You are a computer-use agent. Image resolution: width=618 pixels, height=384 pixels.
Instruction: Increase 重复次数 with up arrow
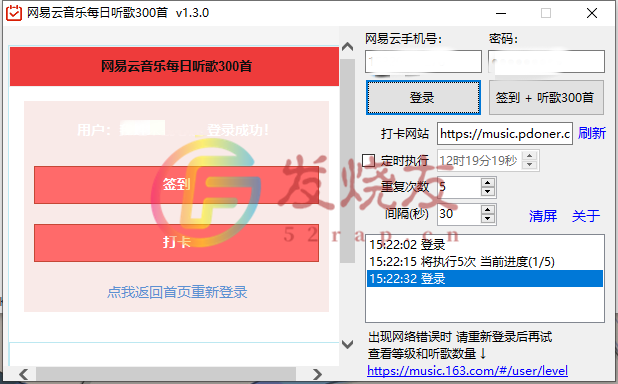[488, 183]
